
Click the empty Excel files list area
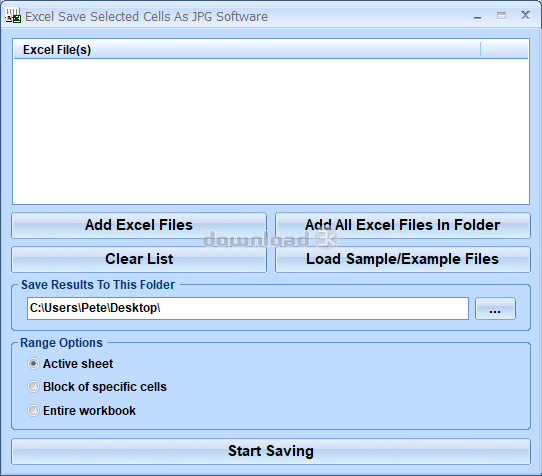pyautogui.click(x=271, y=131)
